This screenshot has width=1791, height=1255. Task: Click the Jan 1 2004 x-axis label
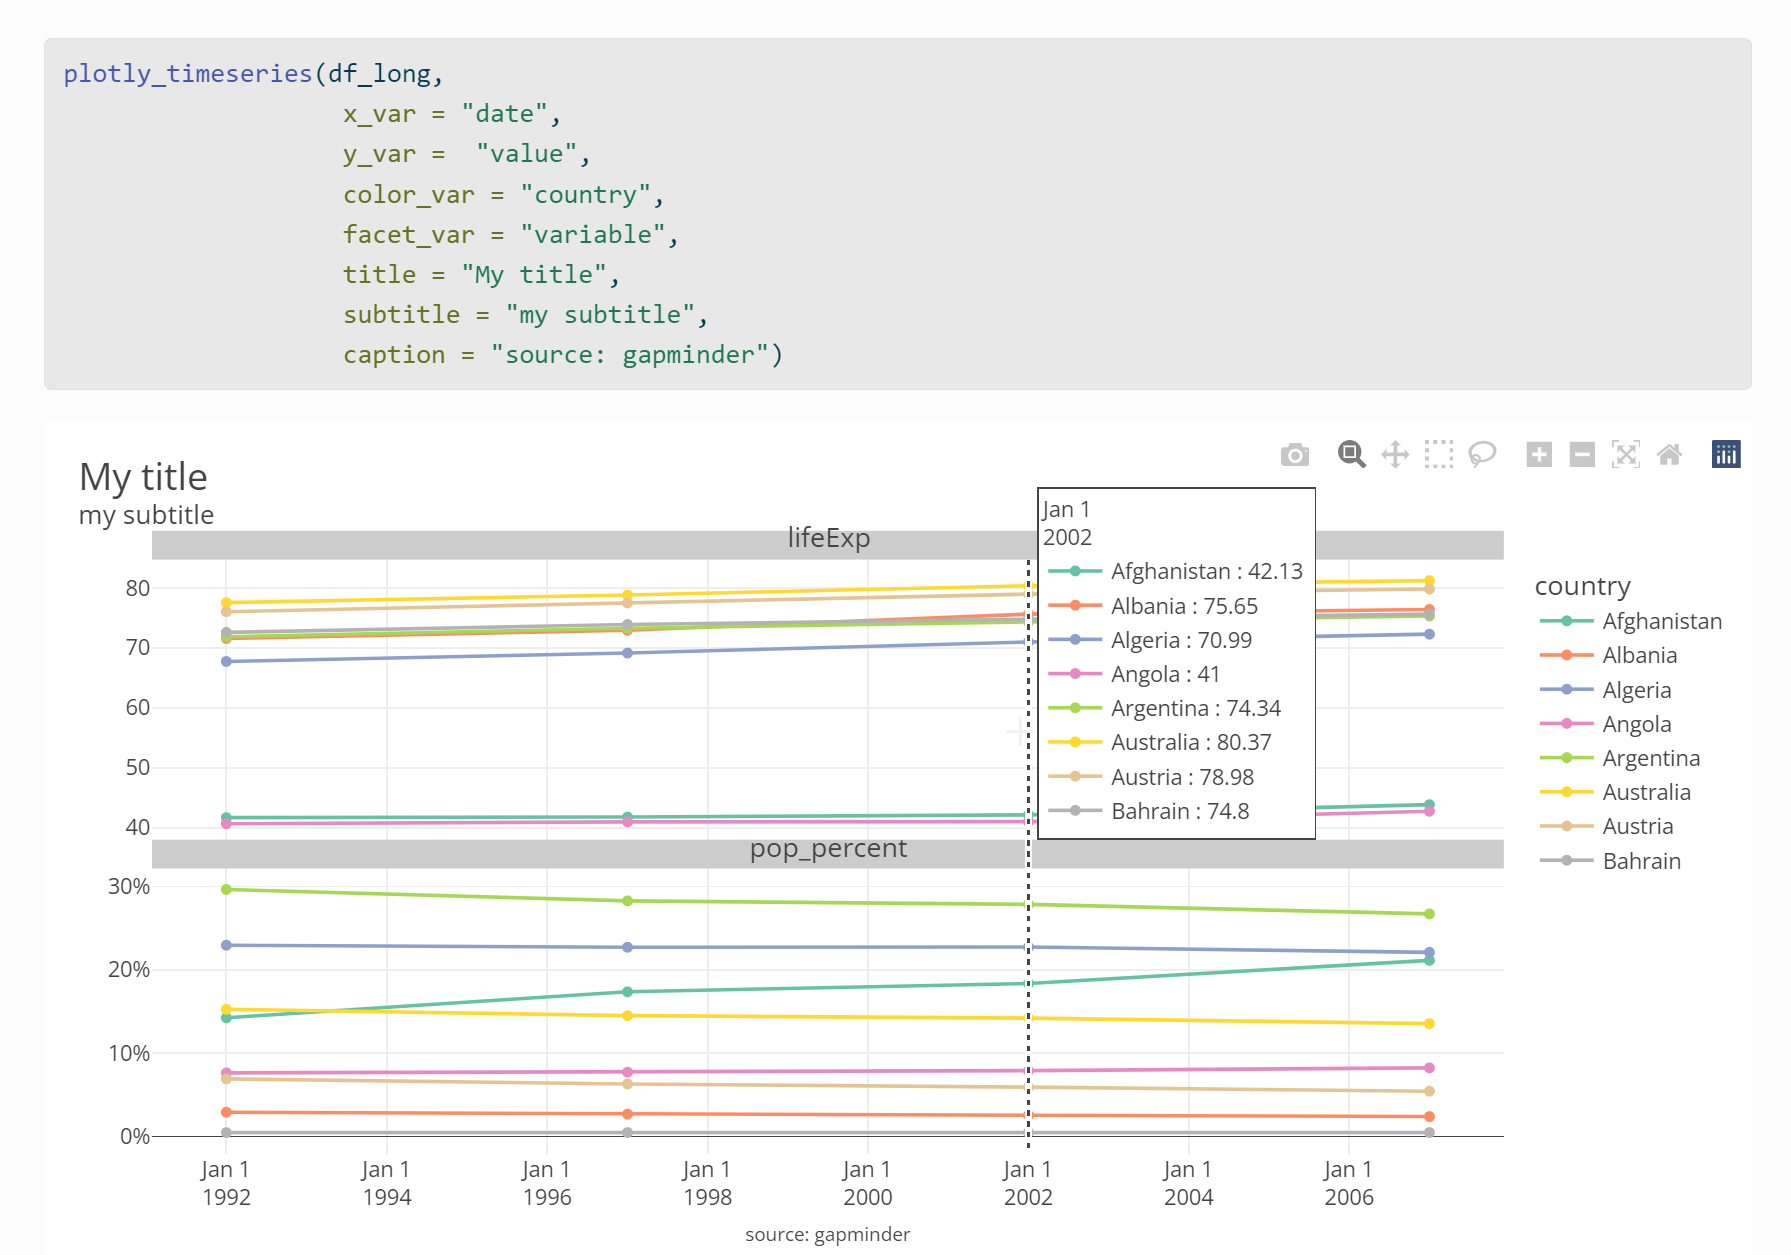(x=1188, y=1183)
